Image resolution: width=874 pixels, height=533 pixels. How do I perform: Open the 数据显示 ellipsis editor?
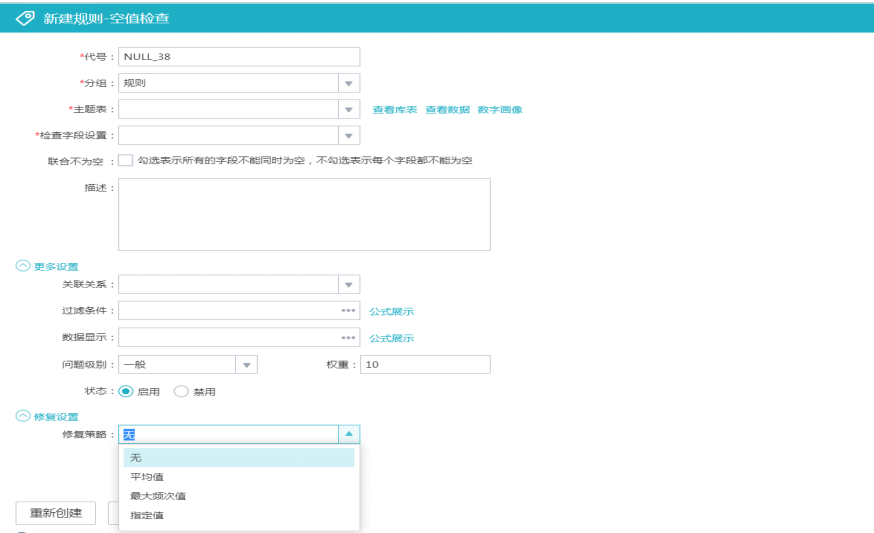coord(348,337)
